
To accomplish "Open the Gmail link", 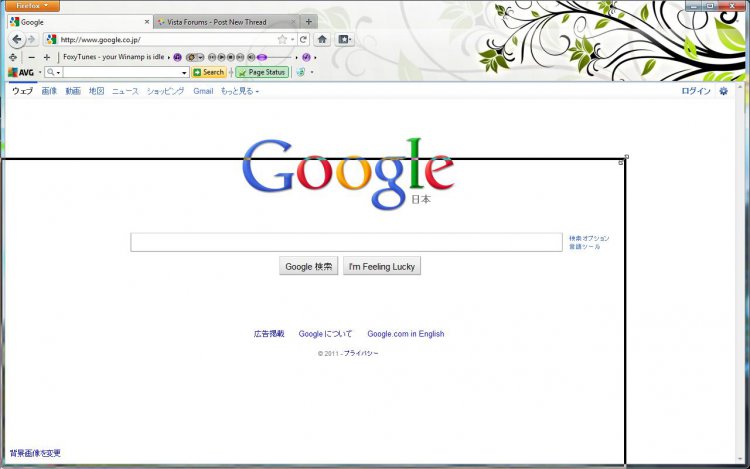I will pyautogui.click(x=203, y=91).
